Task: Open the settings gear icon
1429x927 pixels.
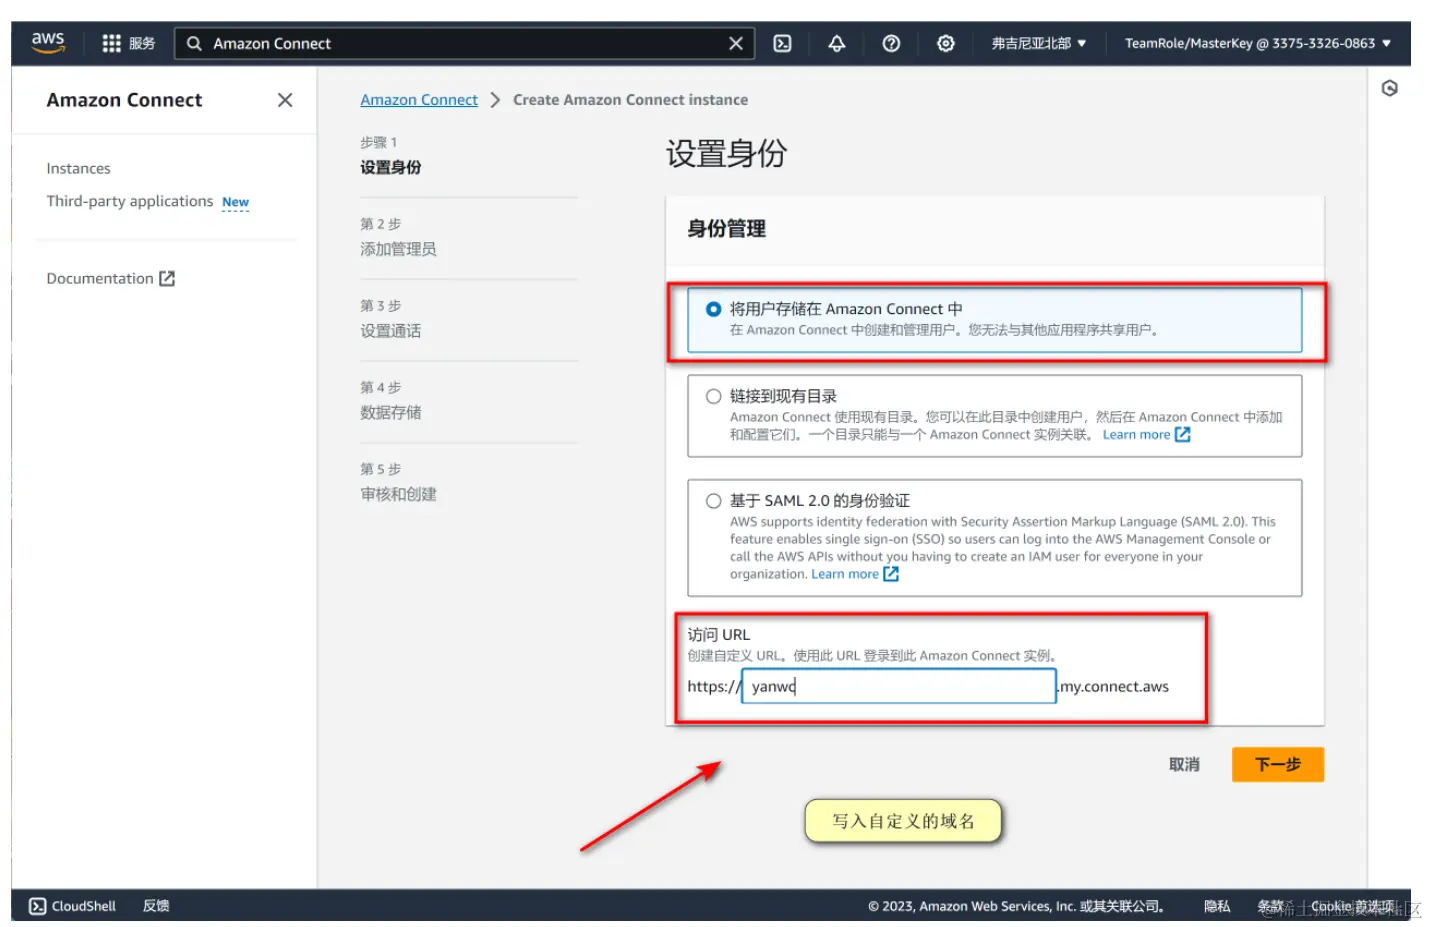Action: [x=946, y=43]
